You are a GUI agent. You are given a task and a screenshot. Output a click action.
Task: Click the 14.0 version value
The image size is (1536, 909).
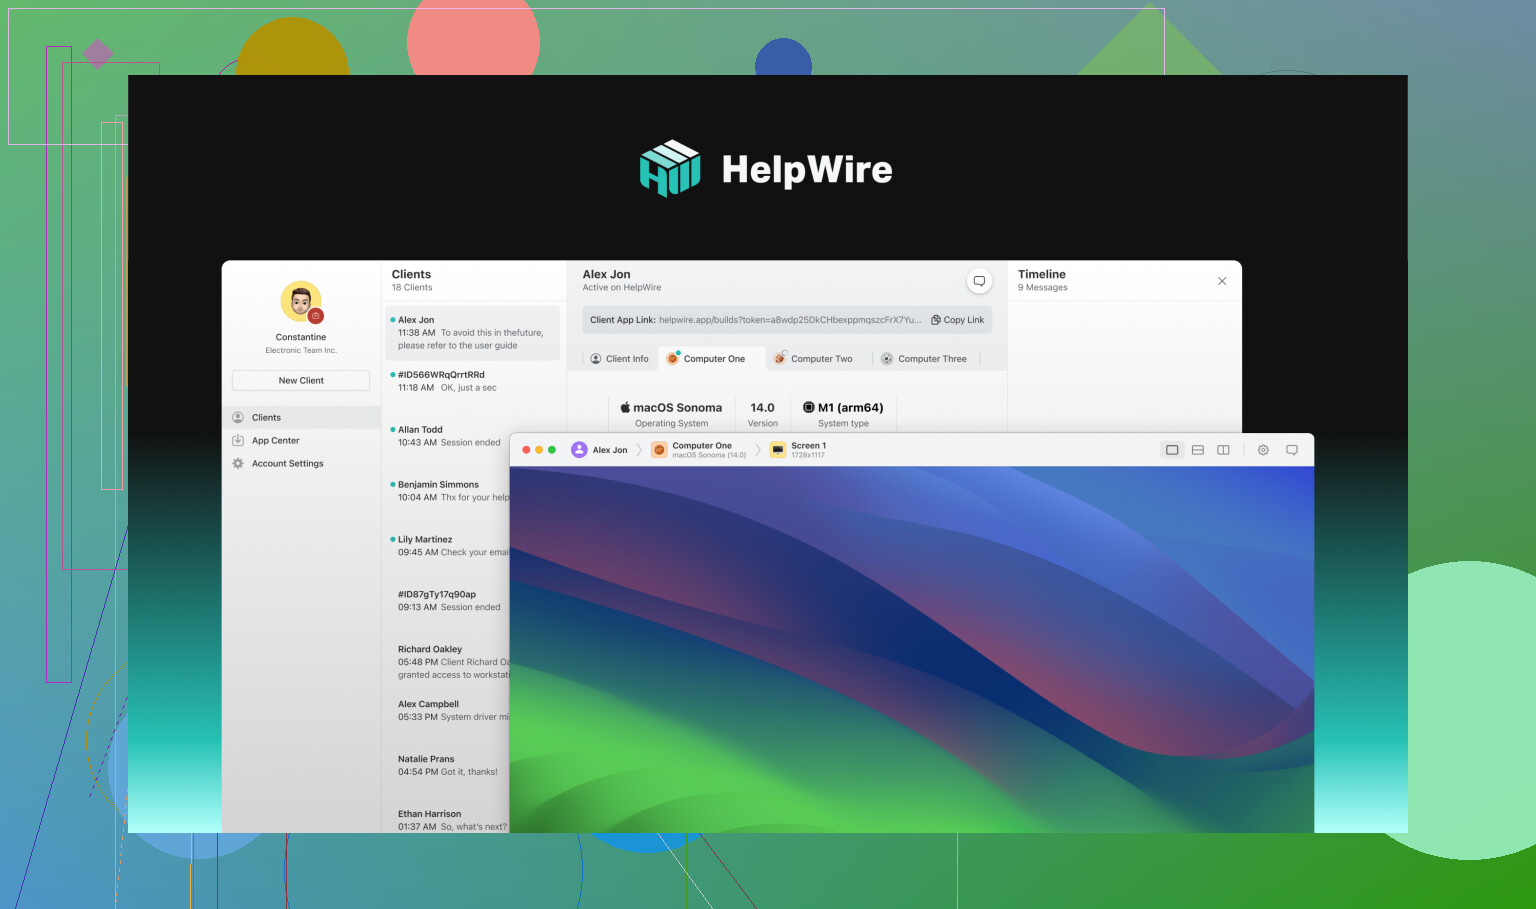762,408
